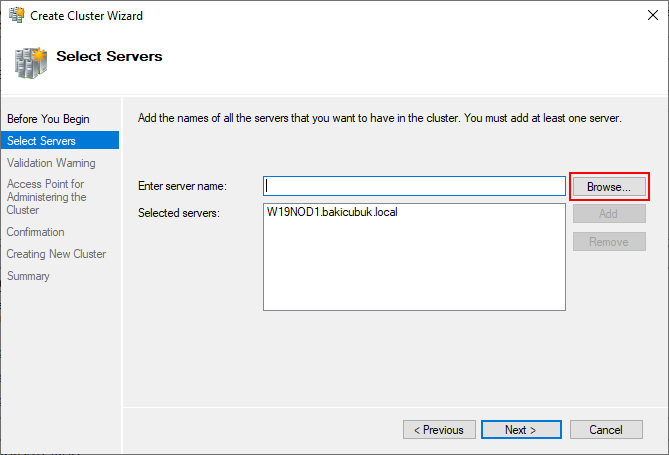Select the Summary step in the sidebar

point(28,276)
